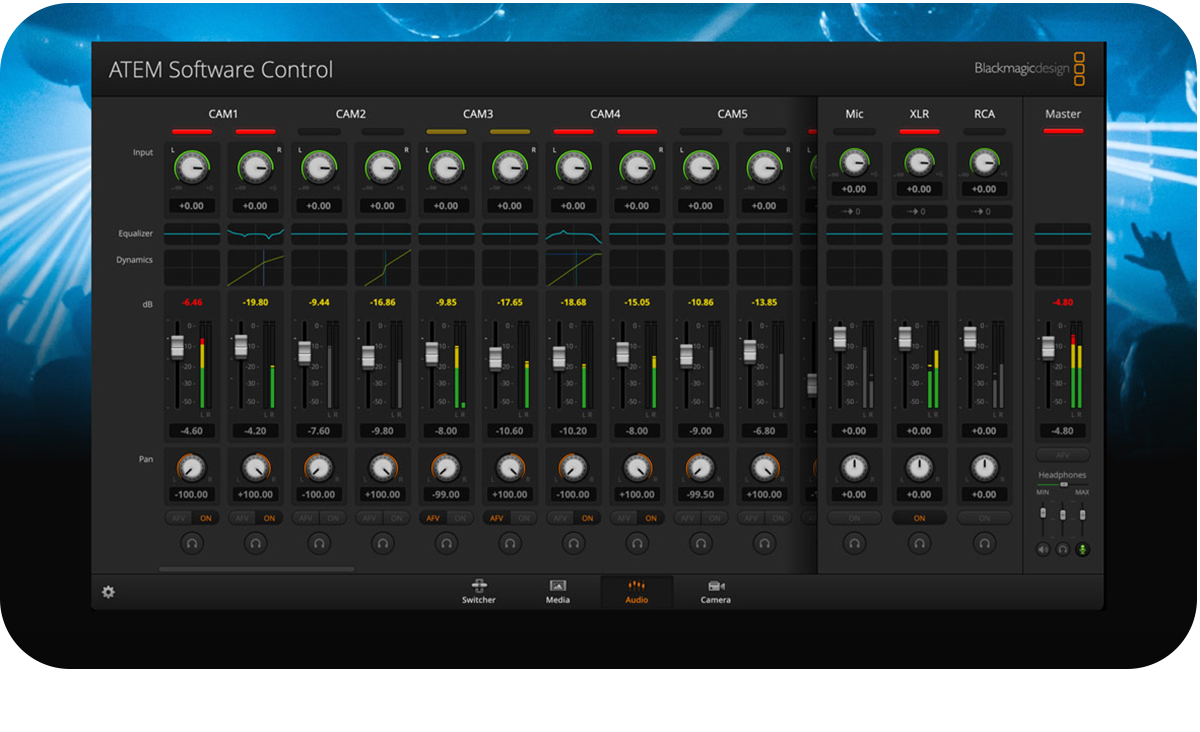
Task: Disable AFV on CAM3 right channel
Action: click(x=497, y=518)
